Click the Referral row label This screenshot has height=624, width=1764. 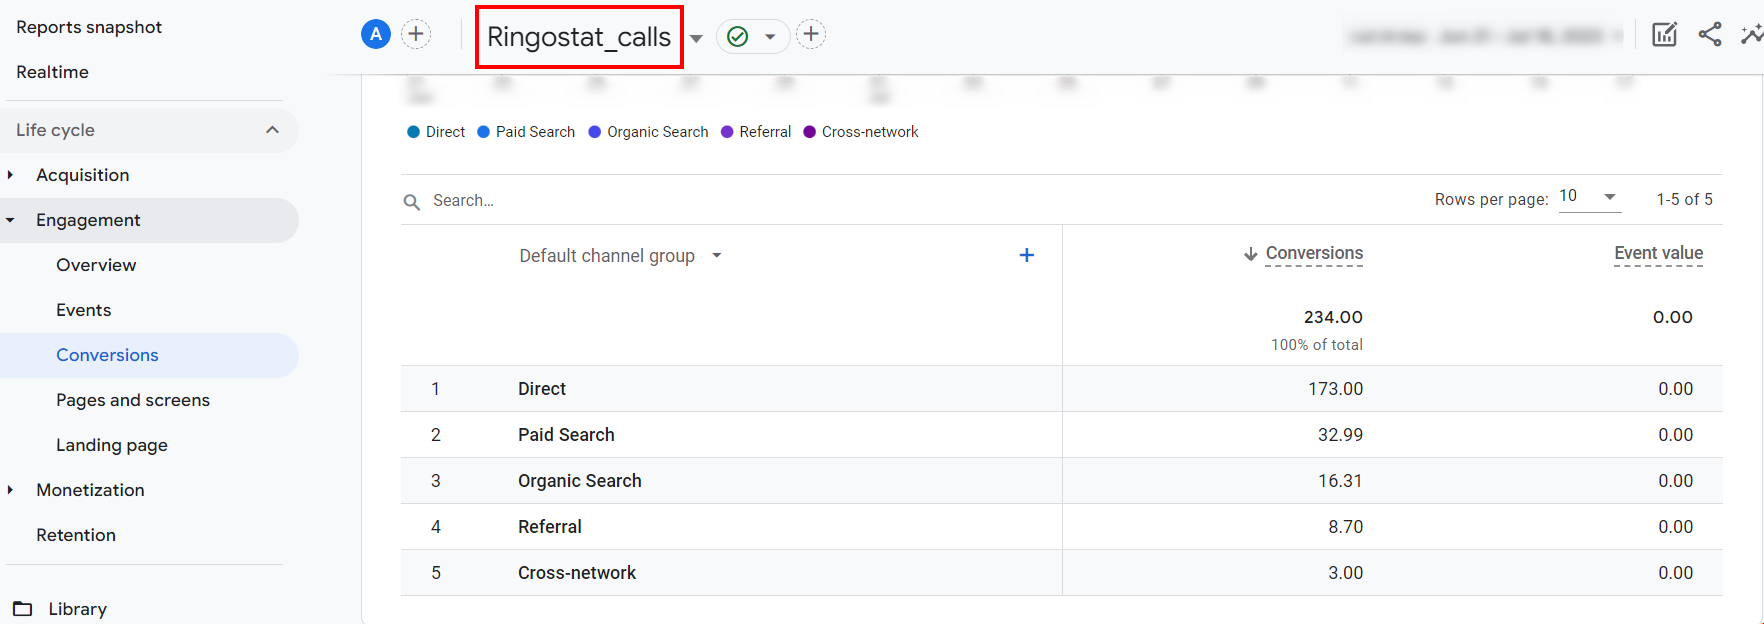[x=550, y=527]
